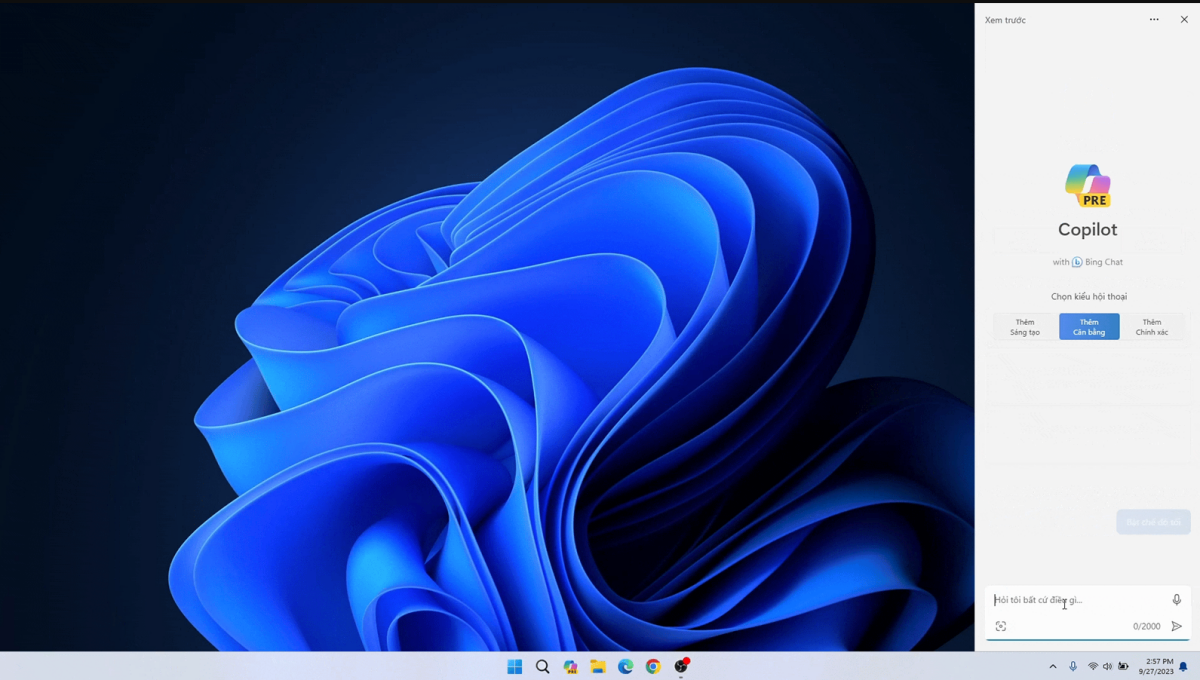
Task: Open OBS Studio from the taskbar
Action: tap(681, 667)
